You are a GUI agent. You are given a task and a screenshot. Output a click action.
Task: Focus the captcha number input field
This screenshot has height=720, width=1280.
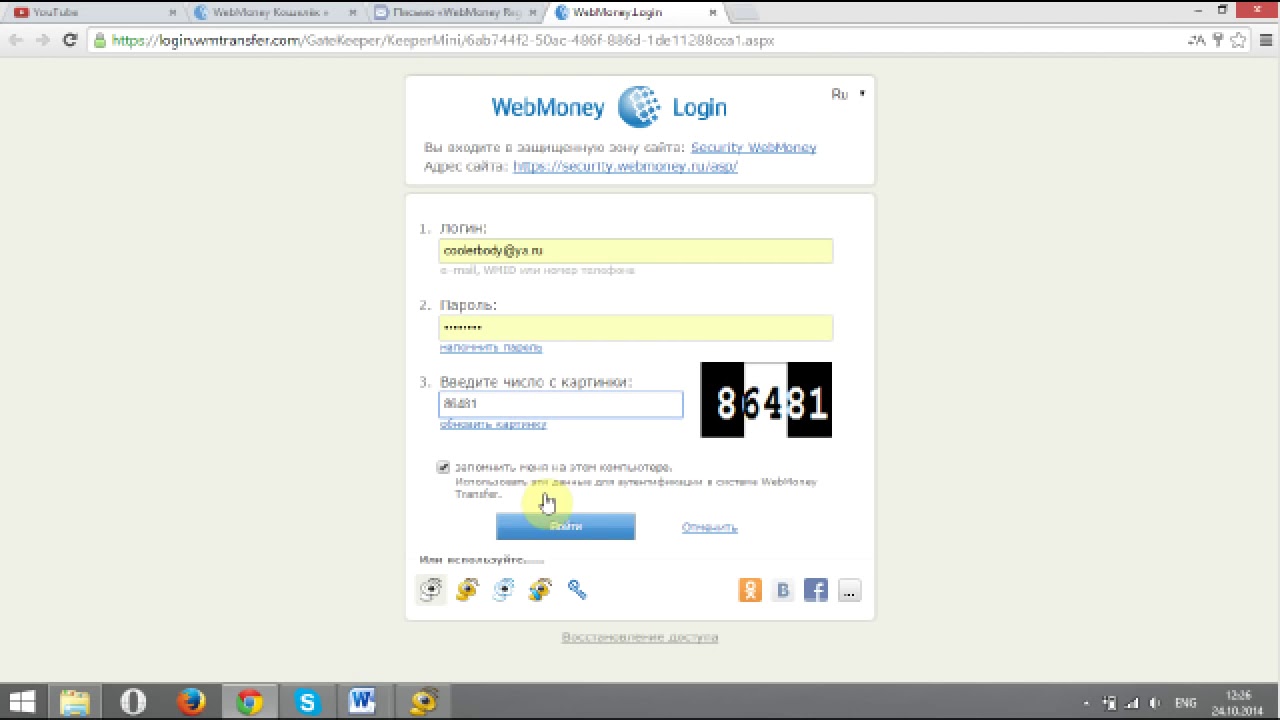pyautogui.click(x=561, y=404)
